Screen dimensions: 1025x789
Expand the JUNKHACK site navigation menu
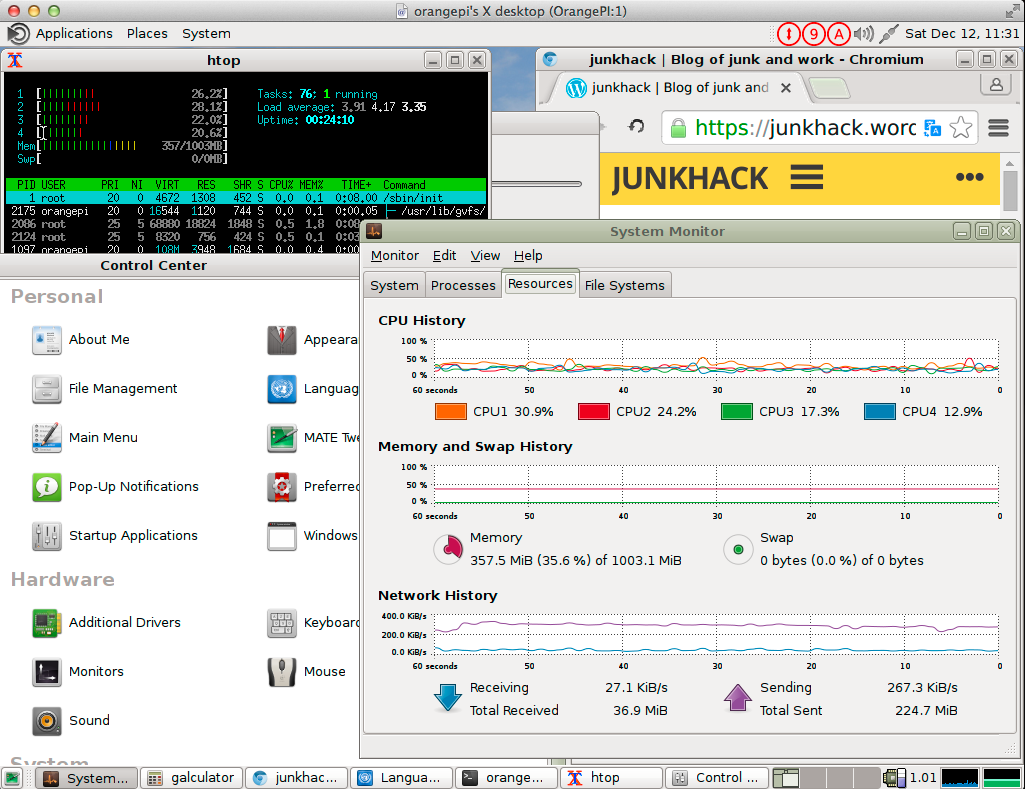click(806, 178)
